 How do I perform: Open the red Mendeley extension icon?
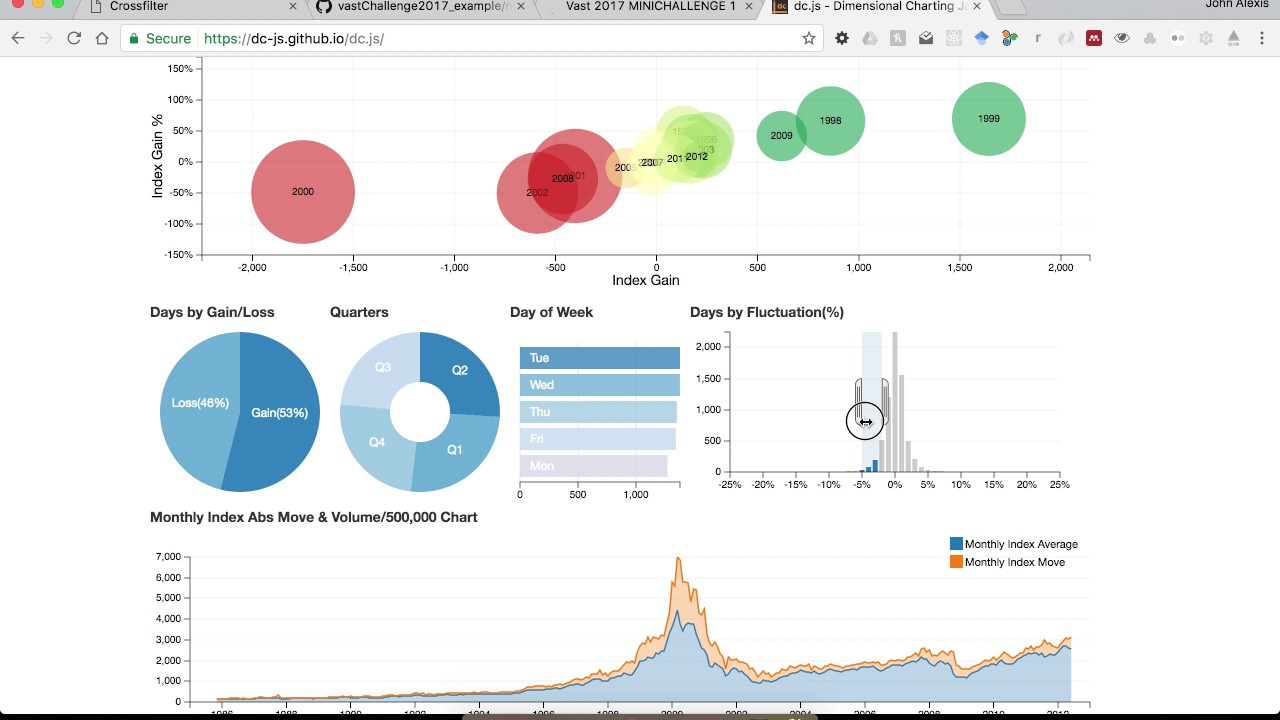click(x=1094, y=38)
